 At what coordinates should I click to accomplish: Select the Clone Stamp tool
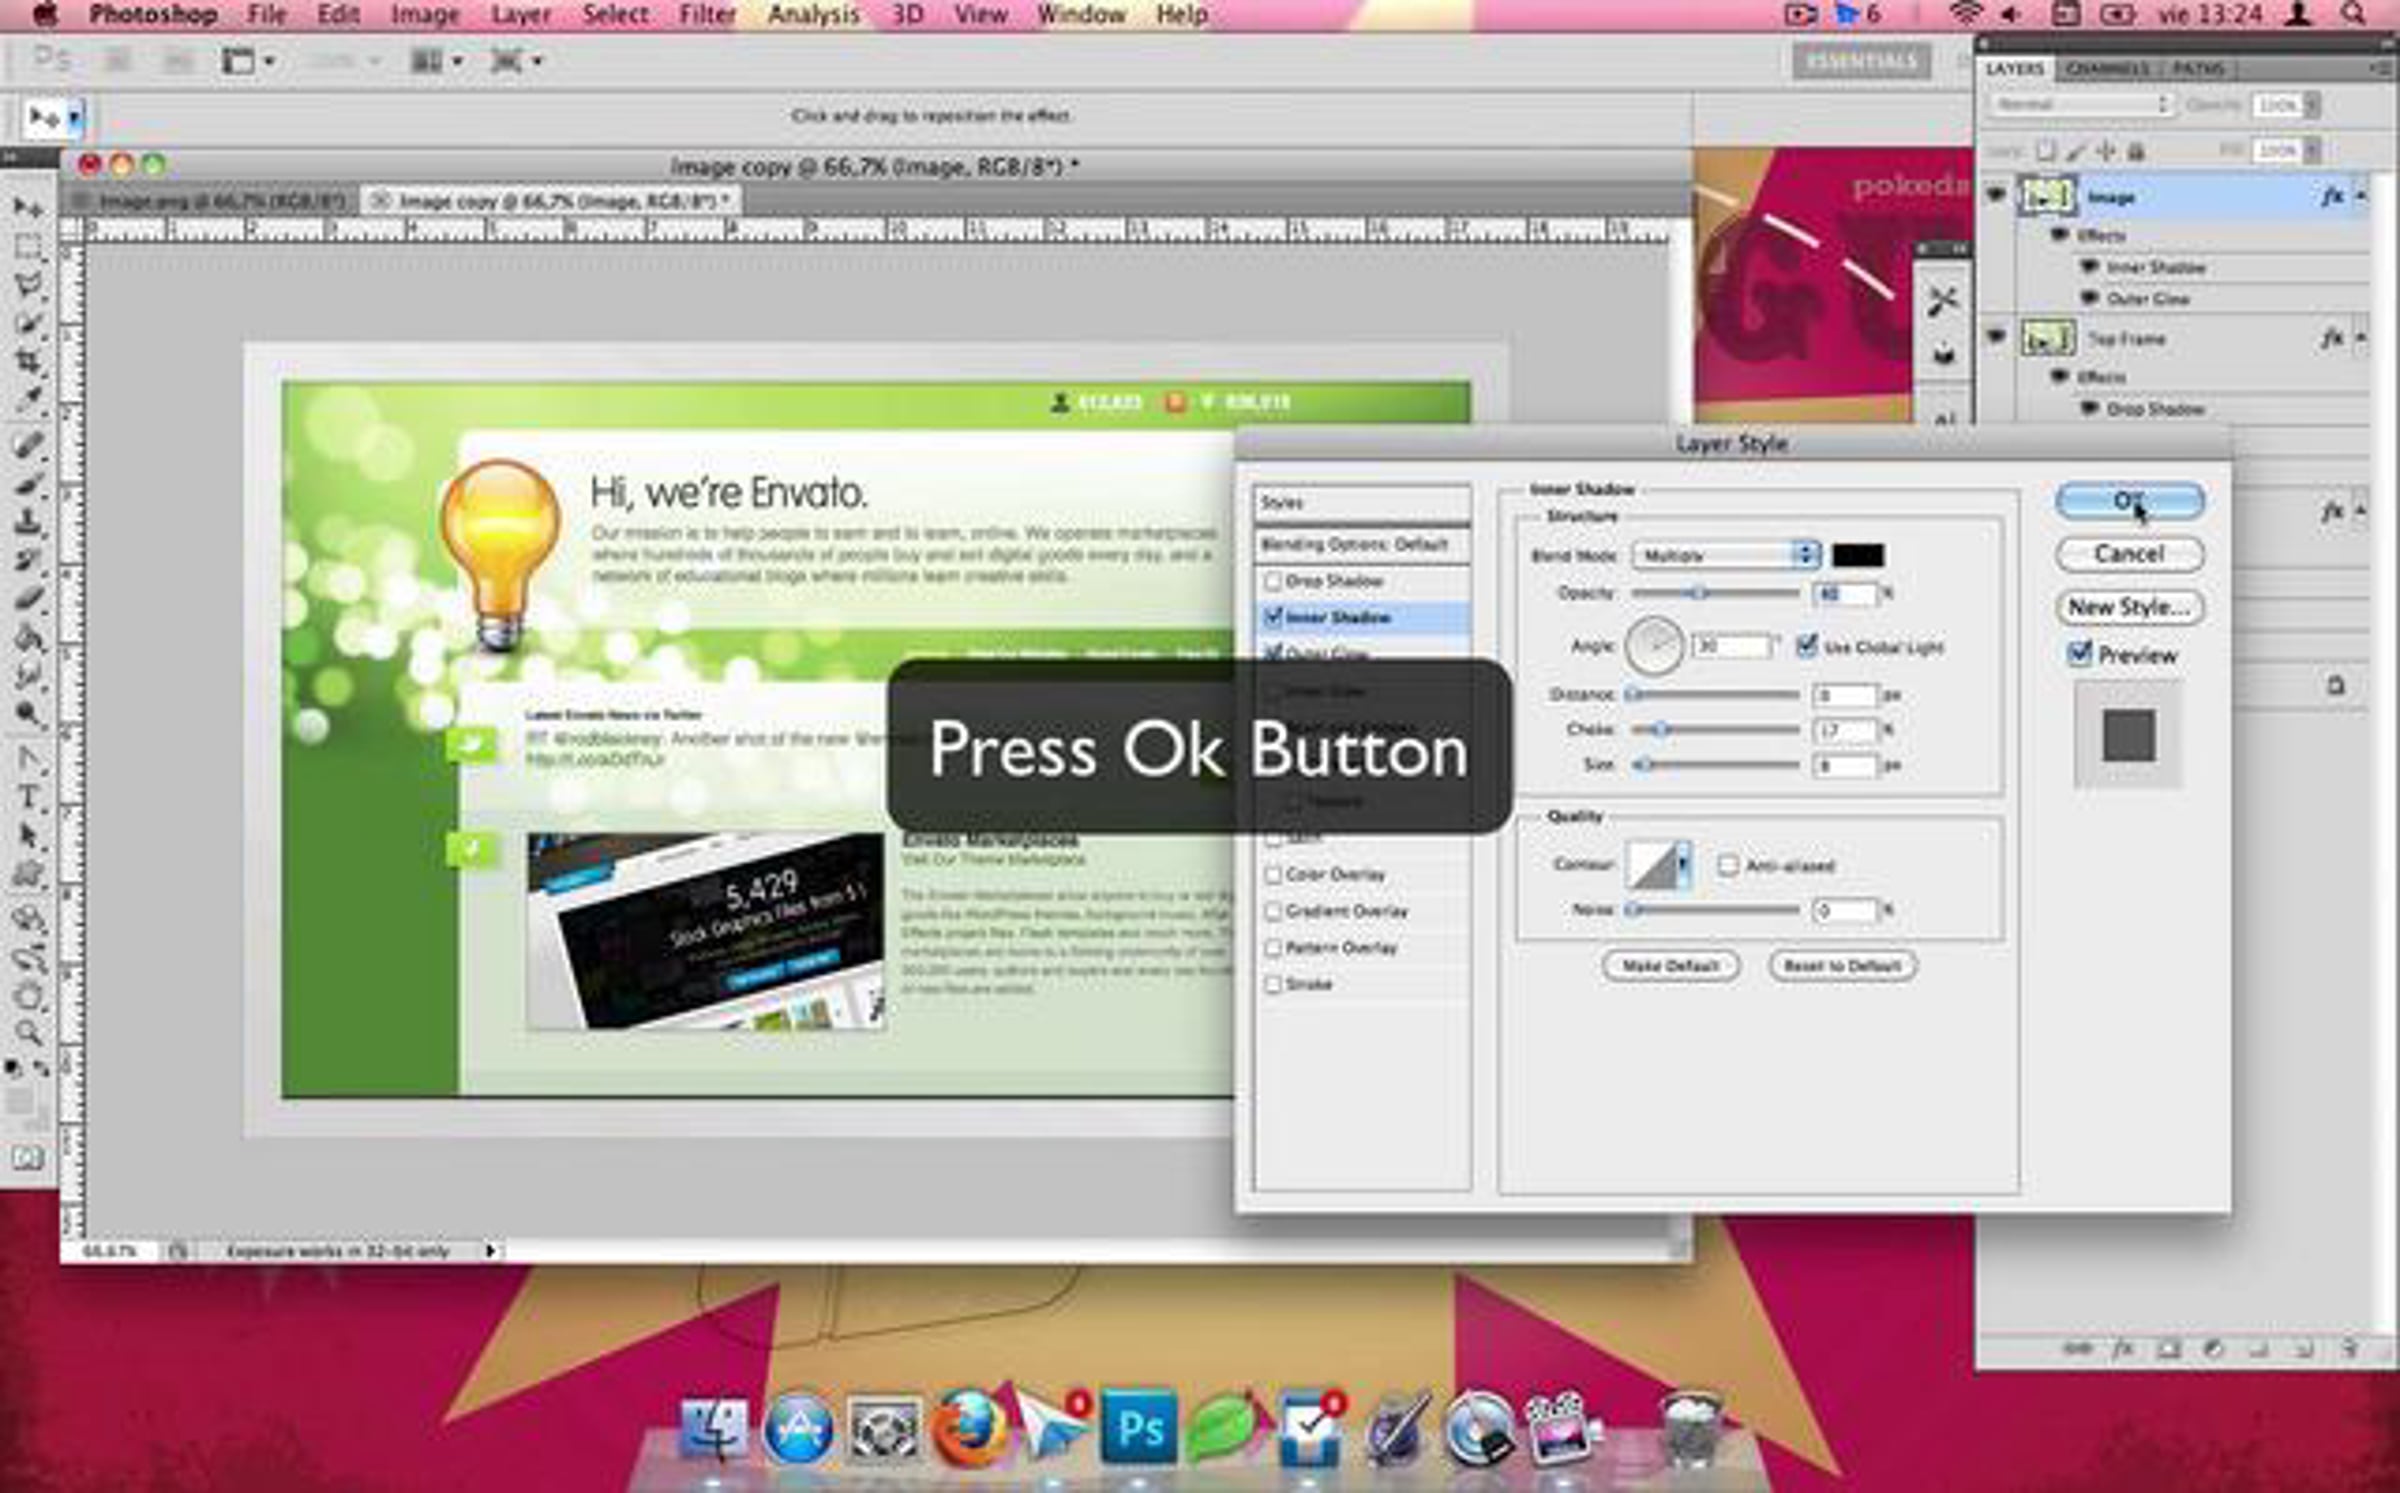pos(28,522)
